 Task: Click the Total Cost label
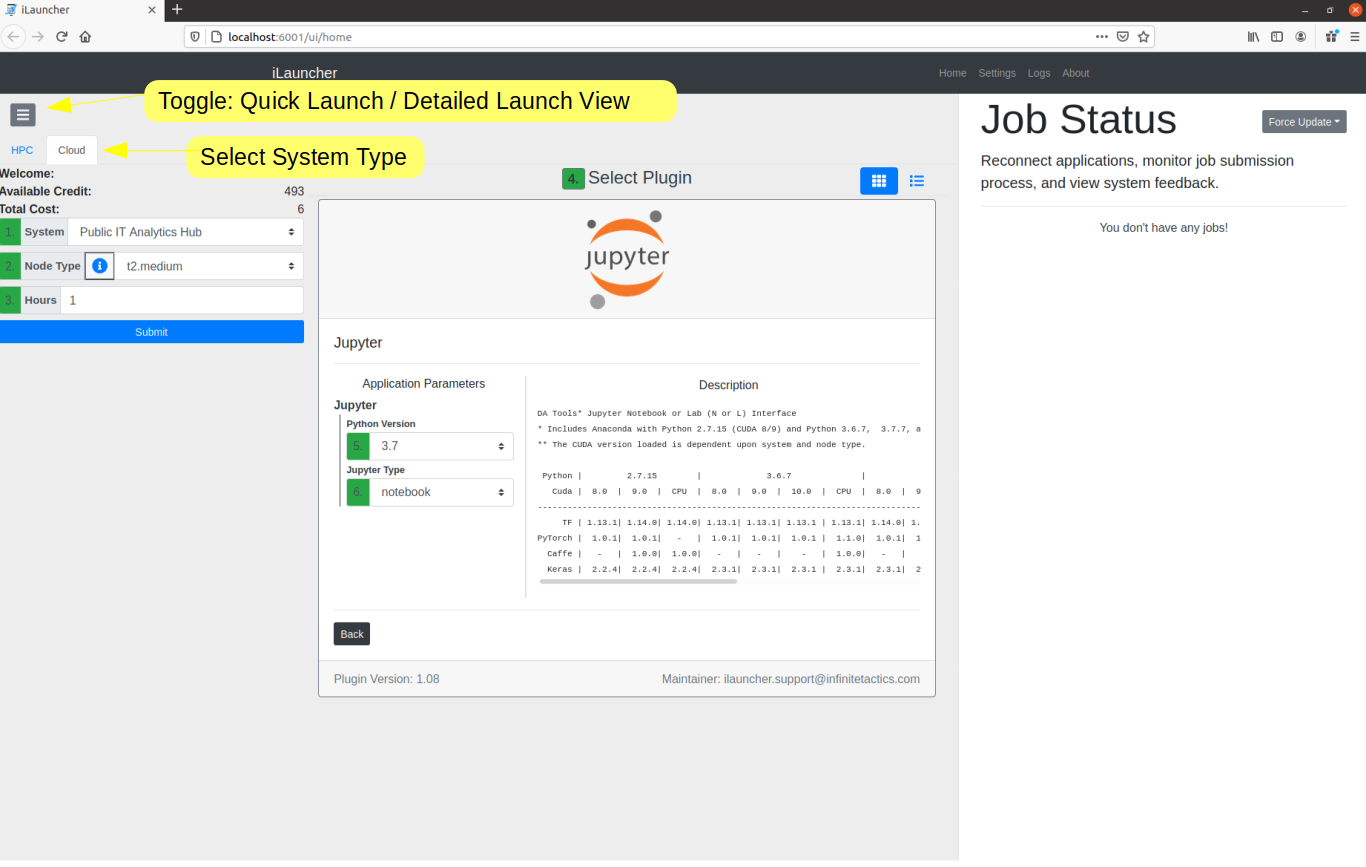coord(30,209)
